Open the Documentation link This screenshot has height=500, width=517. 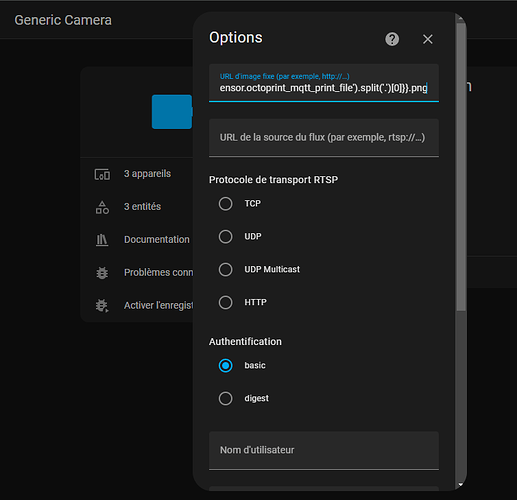pyautogui.click(x=157, y=239)
